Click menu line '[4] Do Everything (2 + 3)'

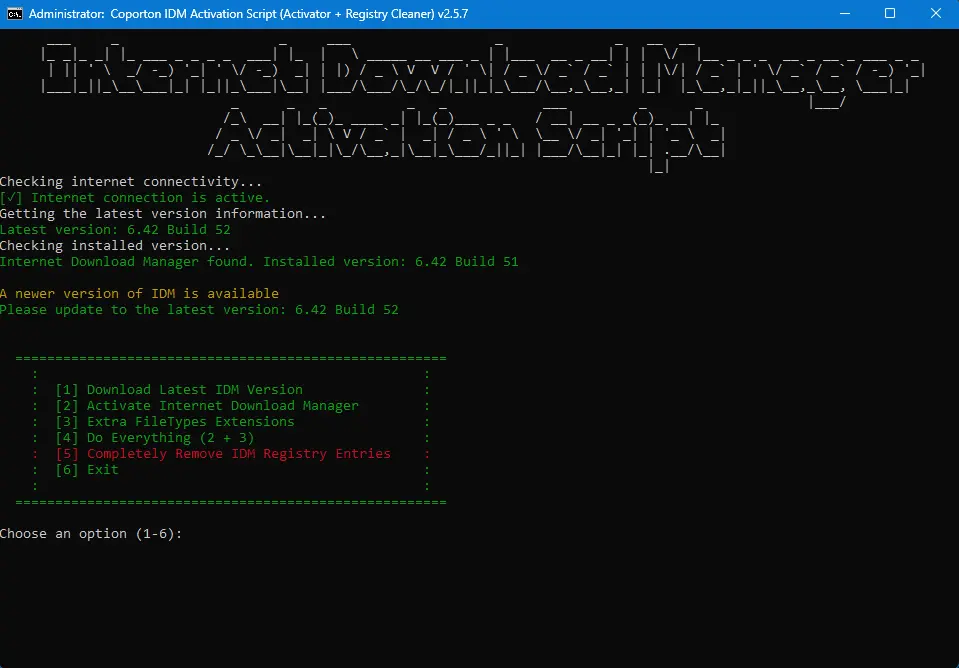[155, 437]
